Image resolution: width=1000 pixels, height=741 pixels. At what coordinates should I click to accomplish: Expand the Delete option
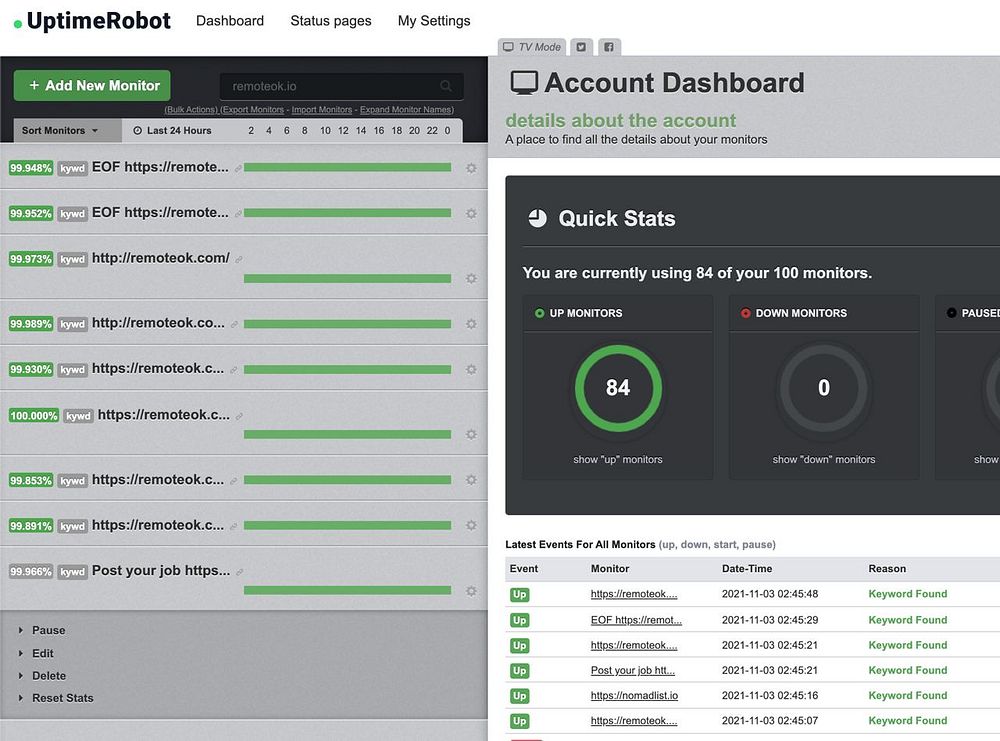pos(43,675)
